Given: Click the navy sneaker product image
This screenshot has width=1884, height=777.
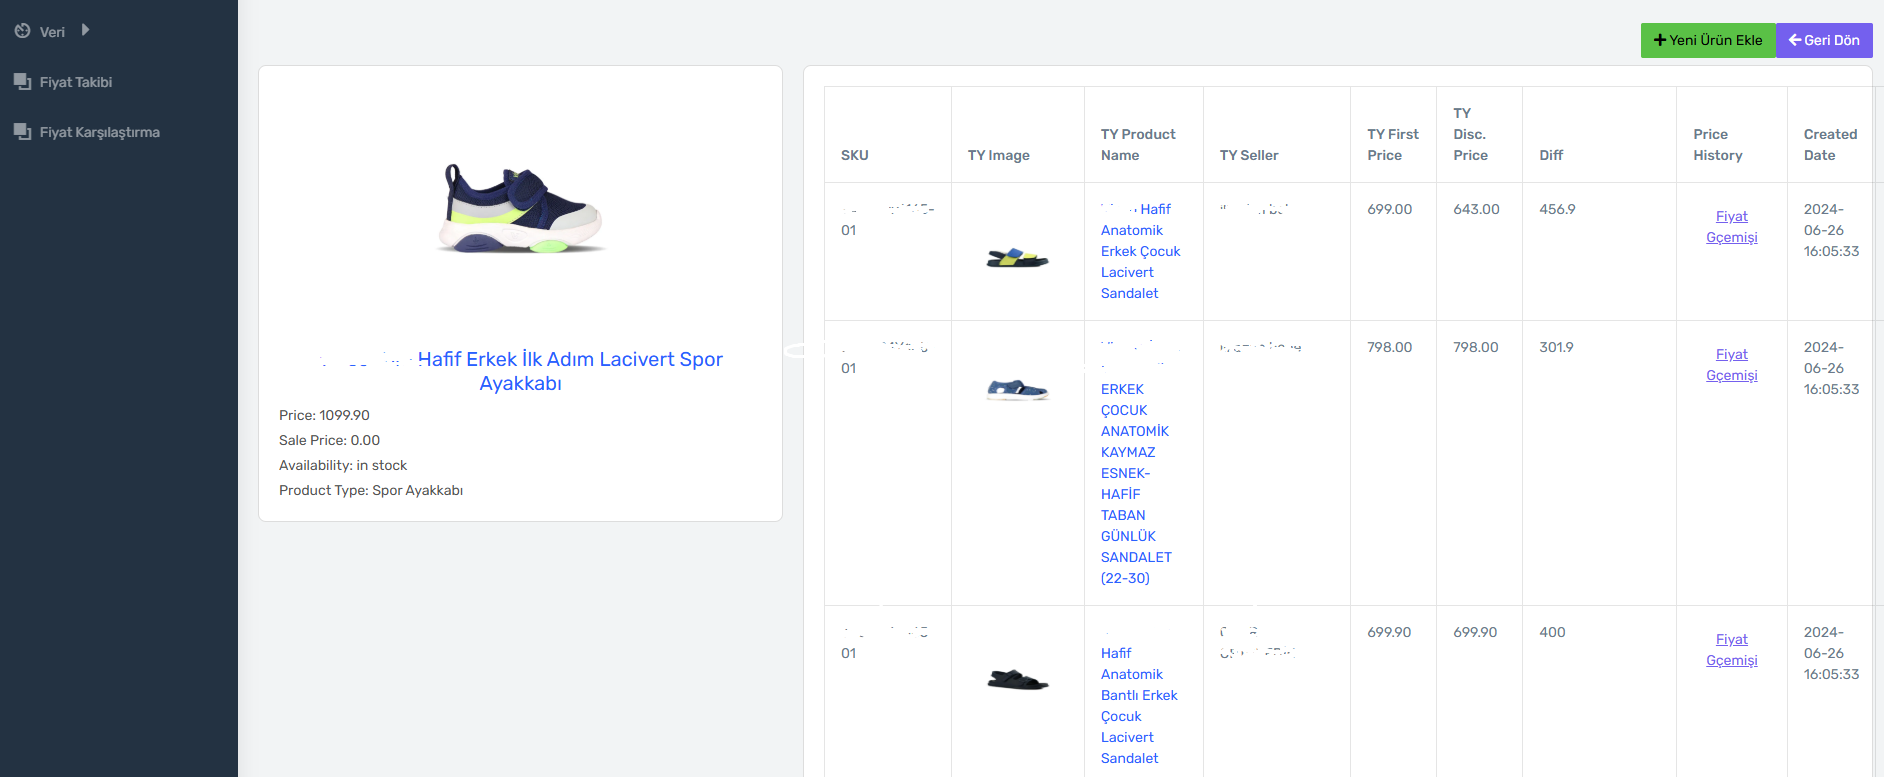Looking at the screenshot, I should click(520, 208).
